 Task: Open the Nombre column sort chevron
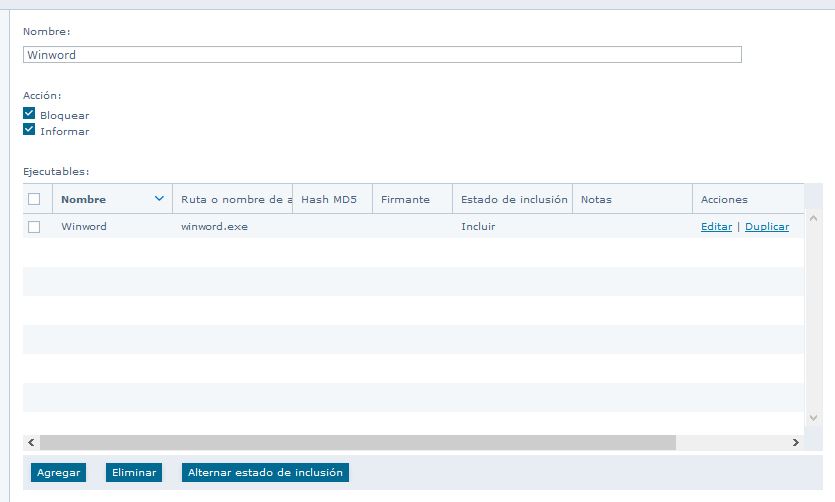point(159,199)
